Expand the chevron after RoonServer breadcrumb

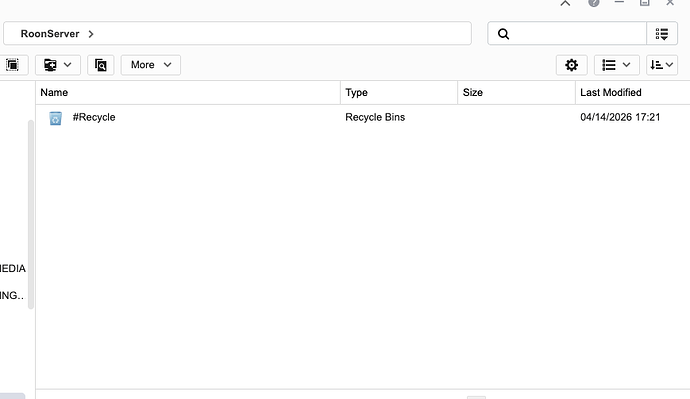tap(91, 34)
